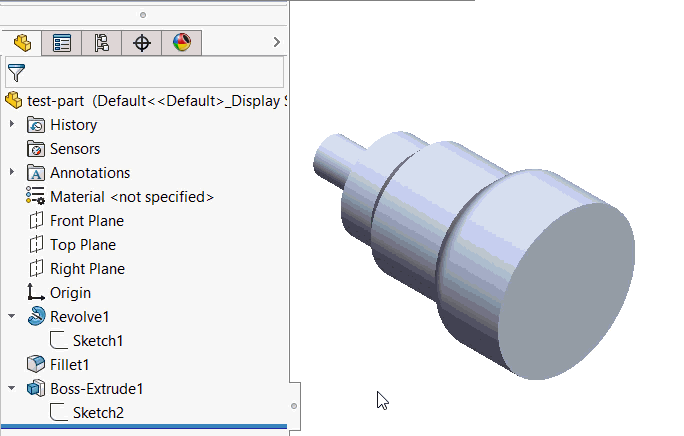Switch to the ConfigurationManager tab

pyautogui.click(x=101, y=43)
